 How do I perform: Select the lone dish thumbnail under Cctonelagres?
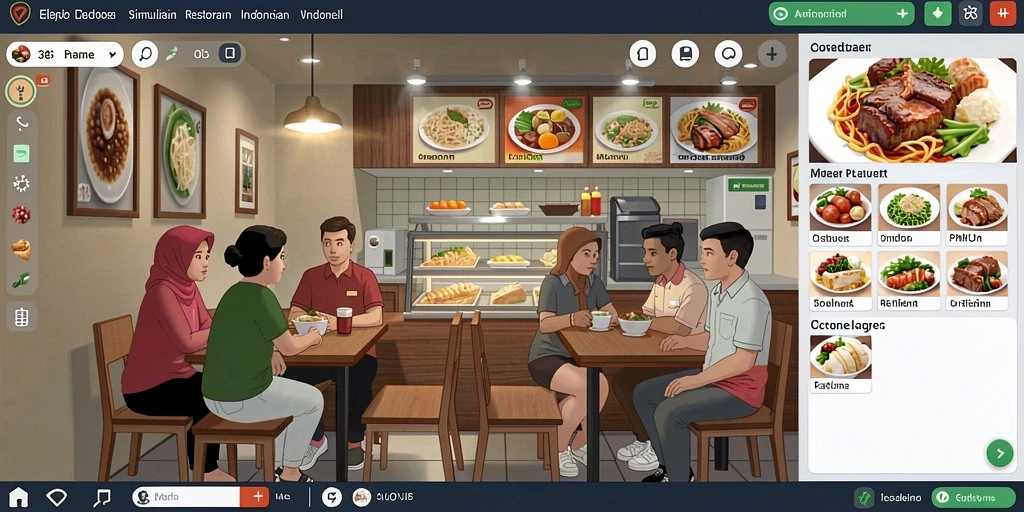tap(840, 364)
